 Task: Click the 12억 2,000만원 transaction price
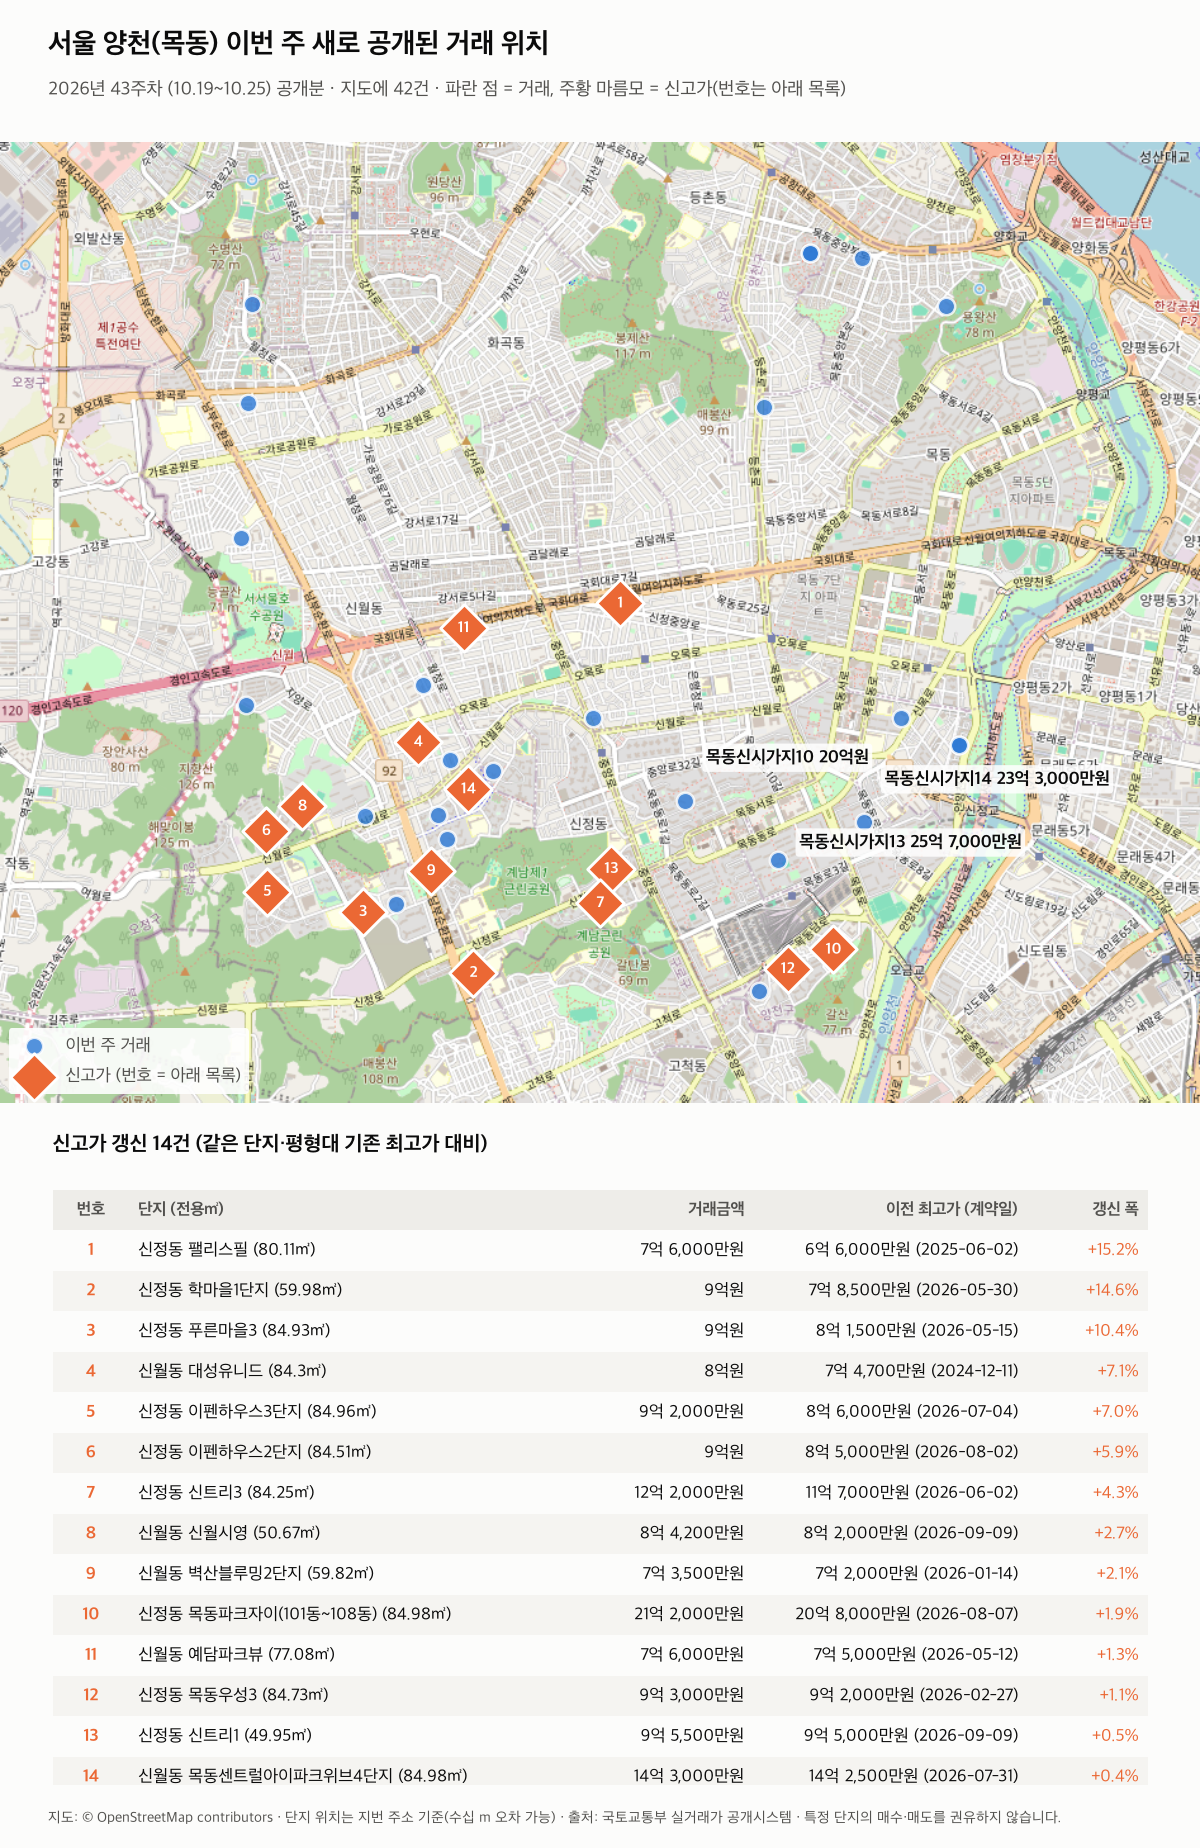689,1492
